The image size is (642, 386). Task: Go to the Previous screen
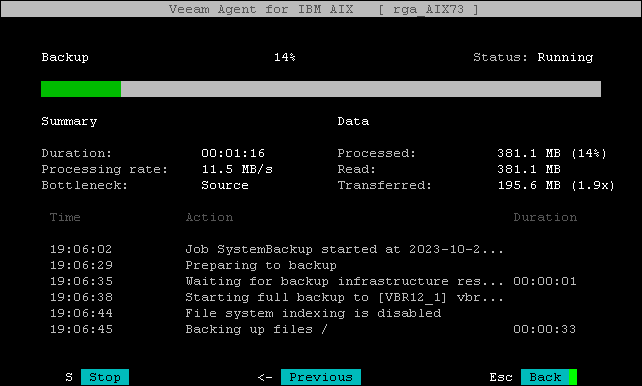click(321, 377)
